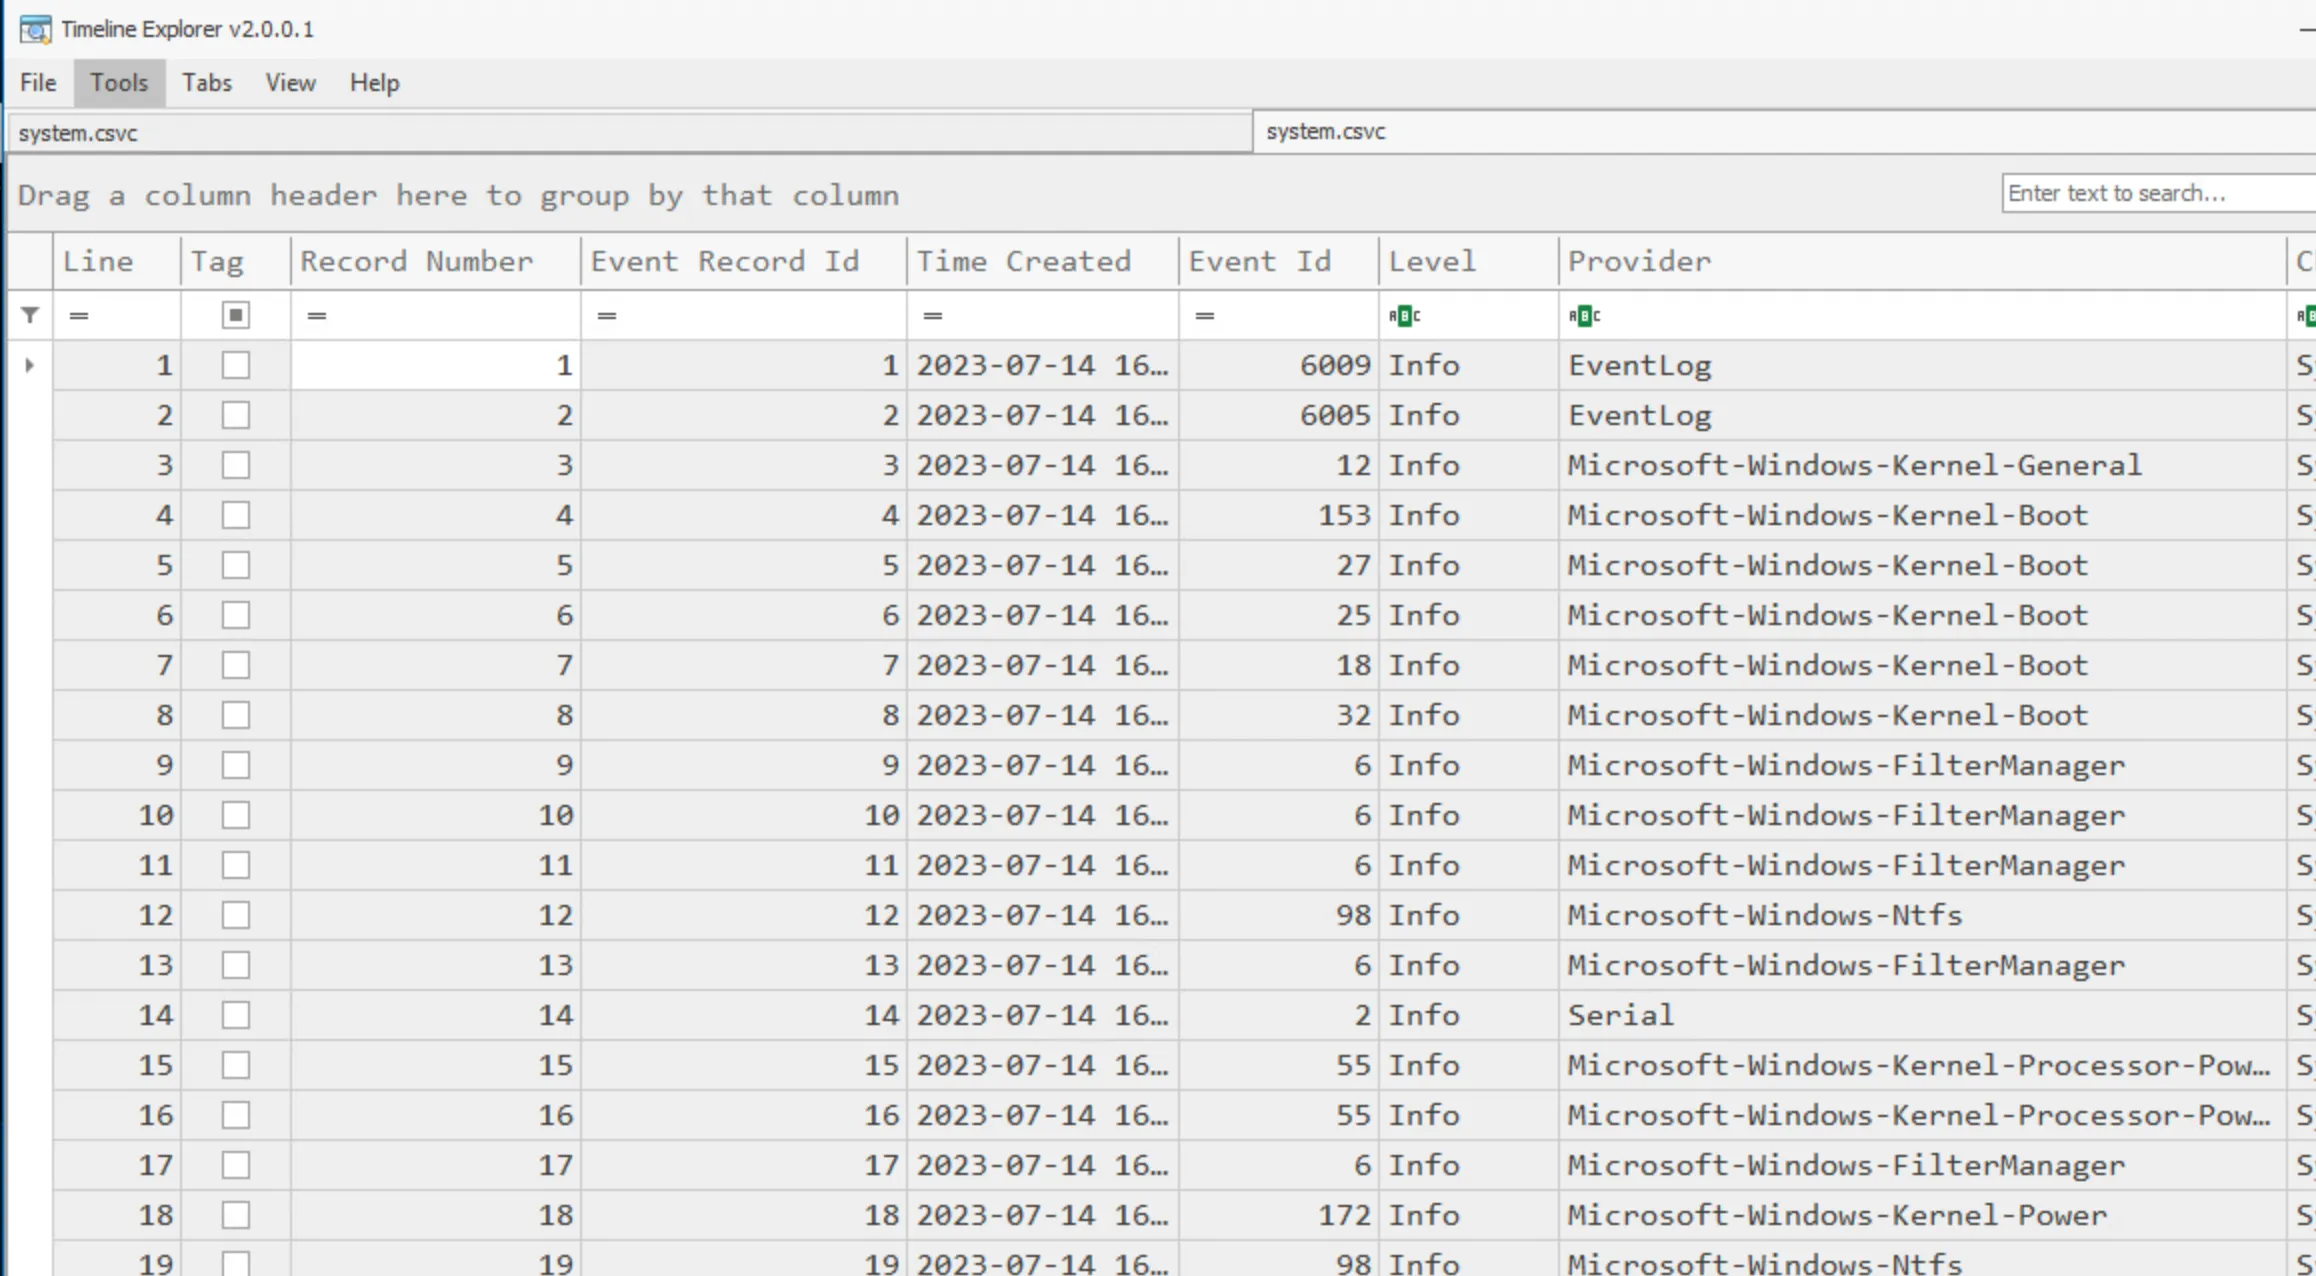Screen dimensions: 2316x1276
Task: Click the 'Enter text to search' box
Action: coord(2159,193)
